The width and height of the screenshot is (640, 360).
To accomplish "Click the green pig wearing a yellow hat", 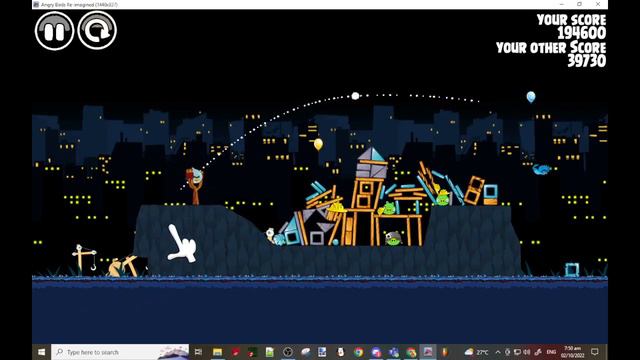I will point(442,197).
